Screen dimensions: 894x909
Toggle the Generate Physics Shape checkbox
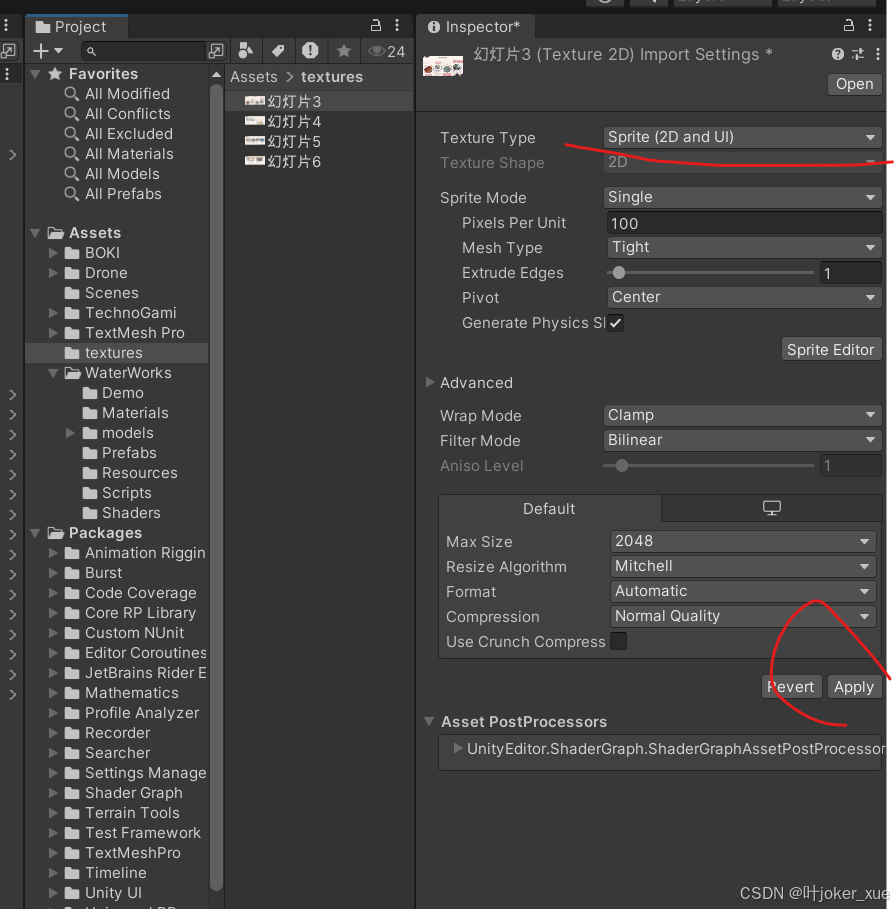(617, 323)
